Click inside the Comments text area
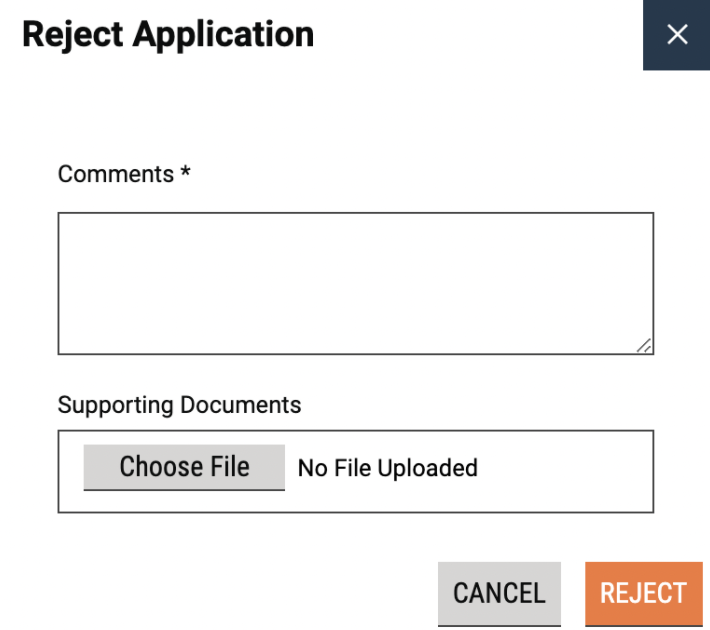 [x=355, y=283]
